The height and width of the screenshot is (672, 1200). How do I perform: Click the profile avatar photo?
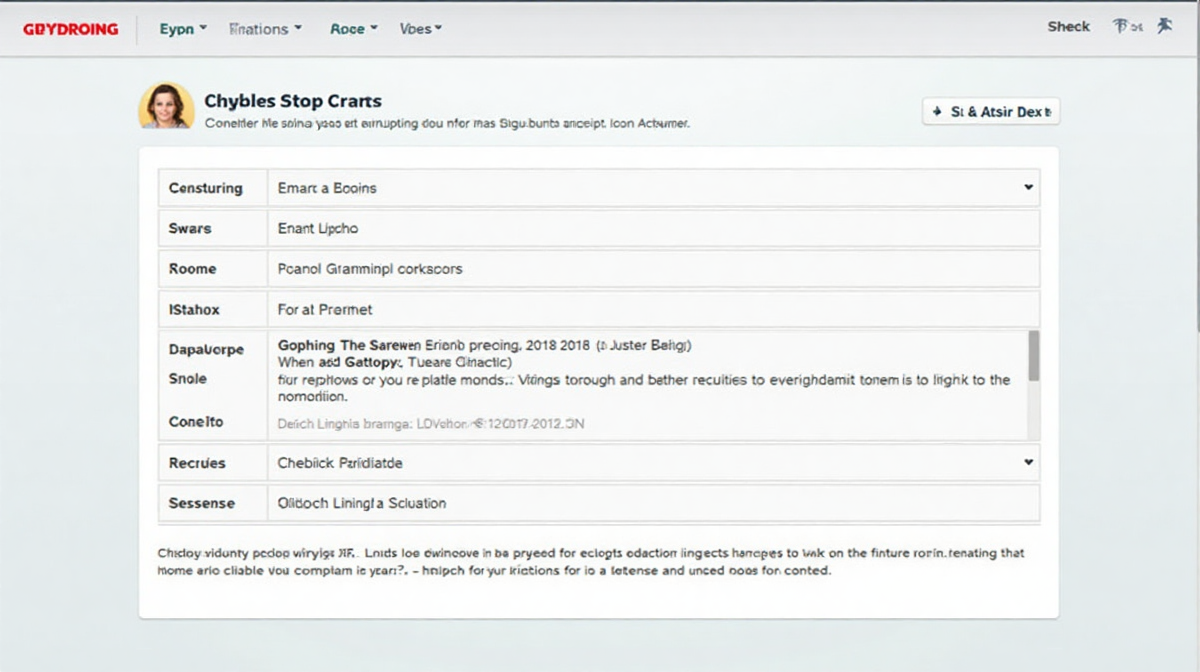click(166, 106)
